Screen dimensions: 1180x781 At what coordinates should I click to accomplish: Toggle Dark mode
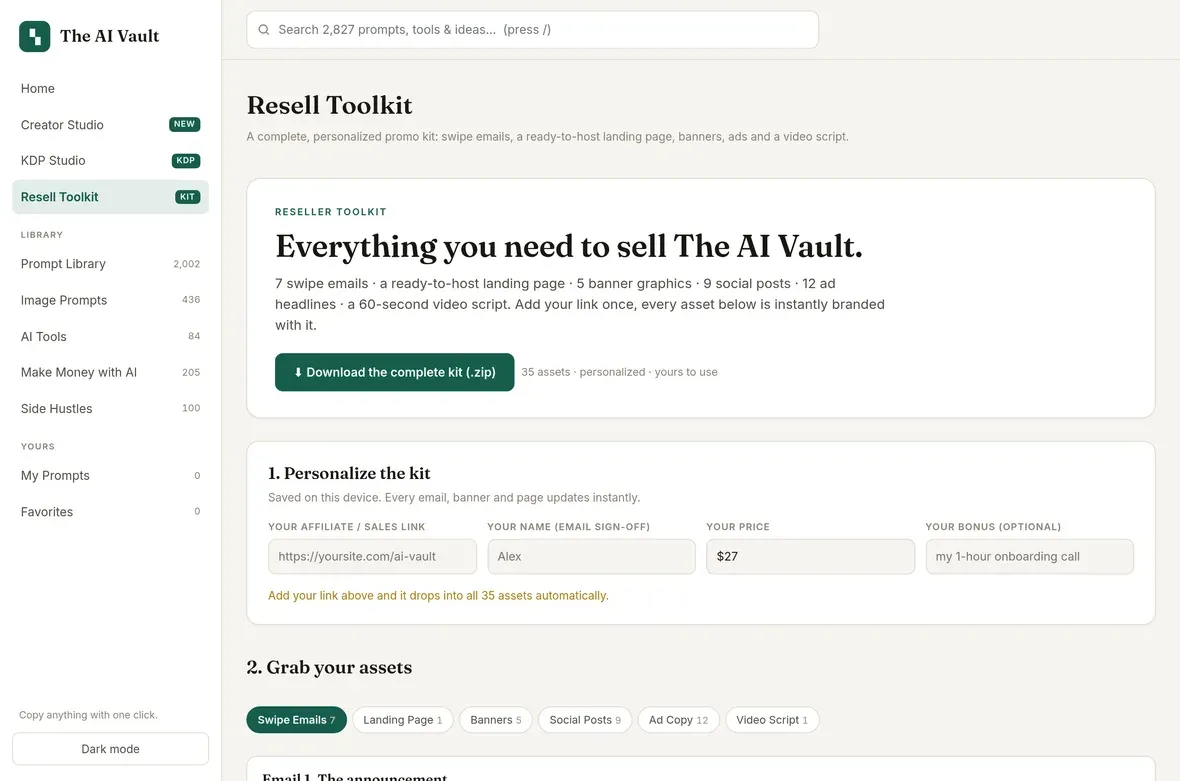[x=111, y=749]
